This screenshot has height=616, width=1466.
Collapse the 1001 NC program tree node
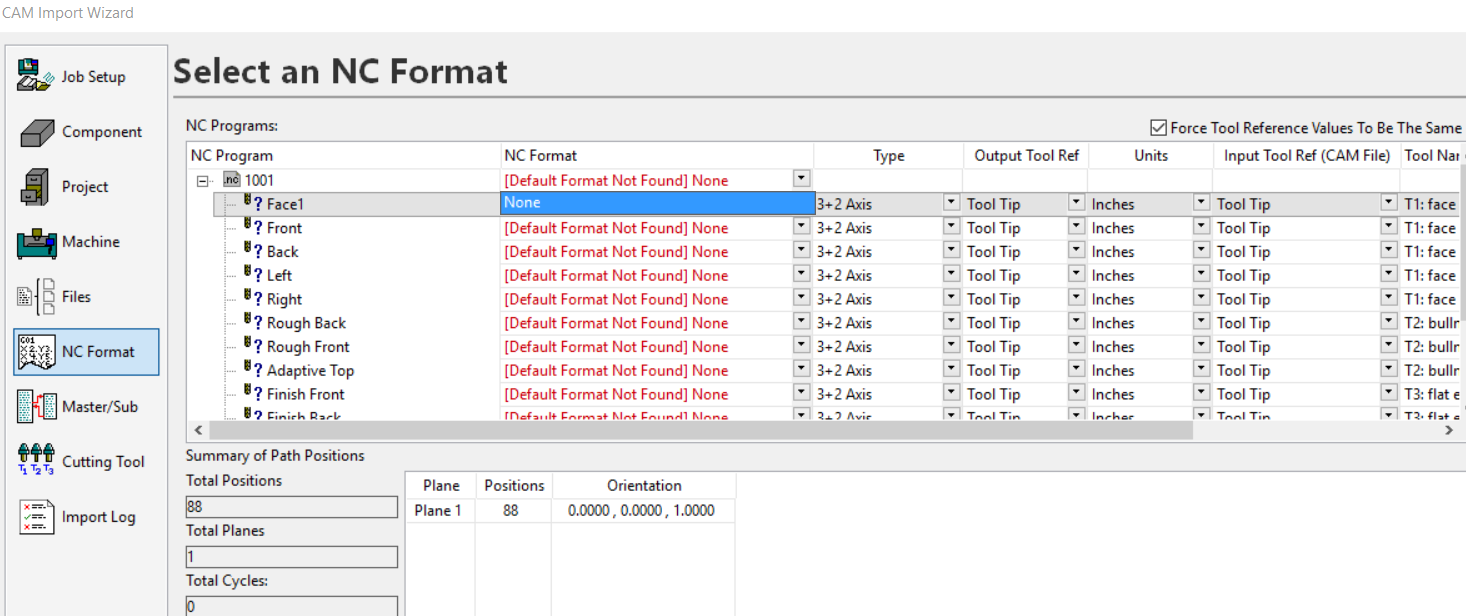203,181
